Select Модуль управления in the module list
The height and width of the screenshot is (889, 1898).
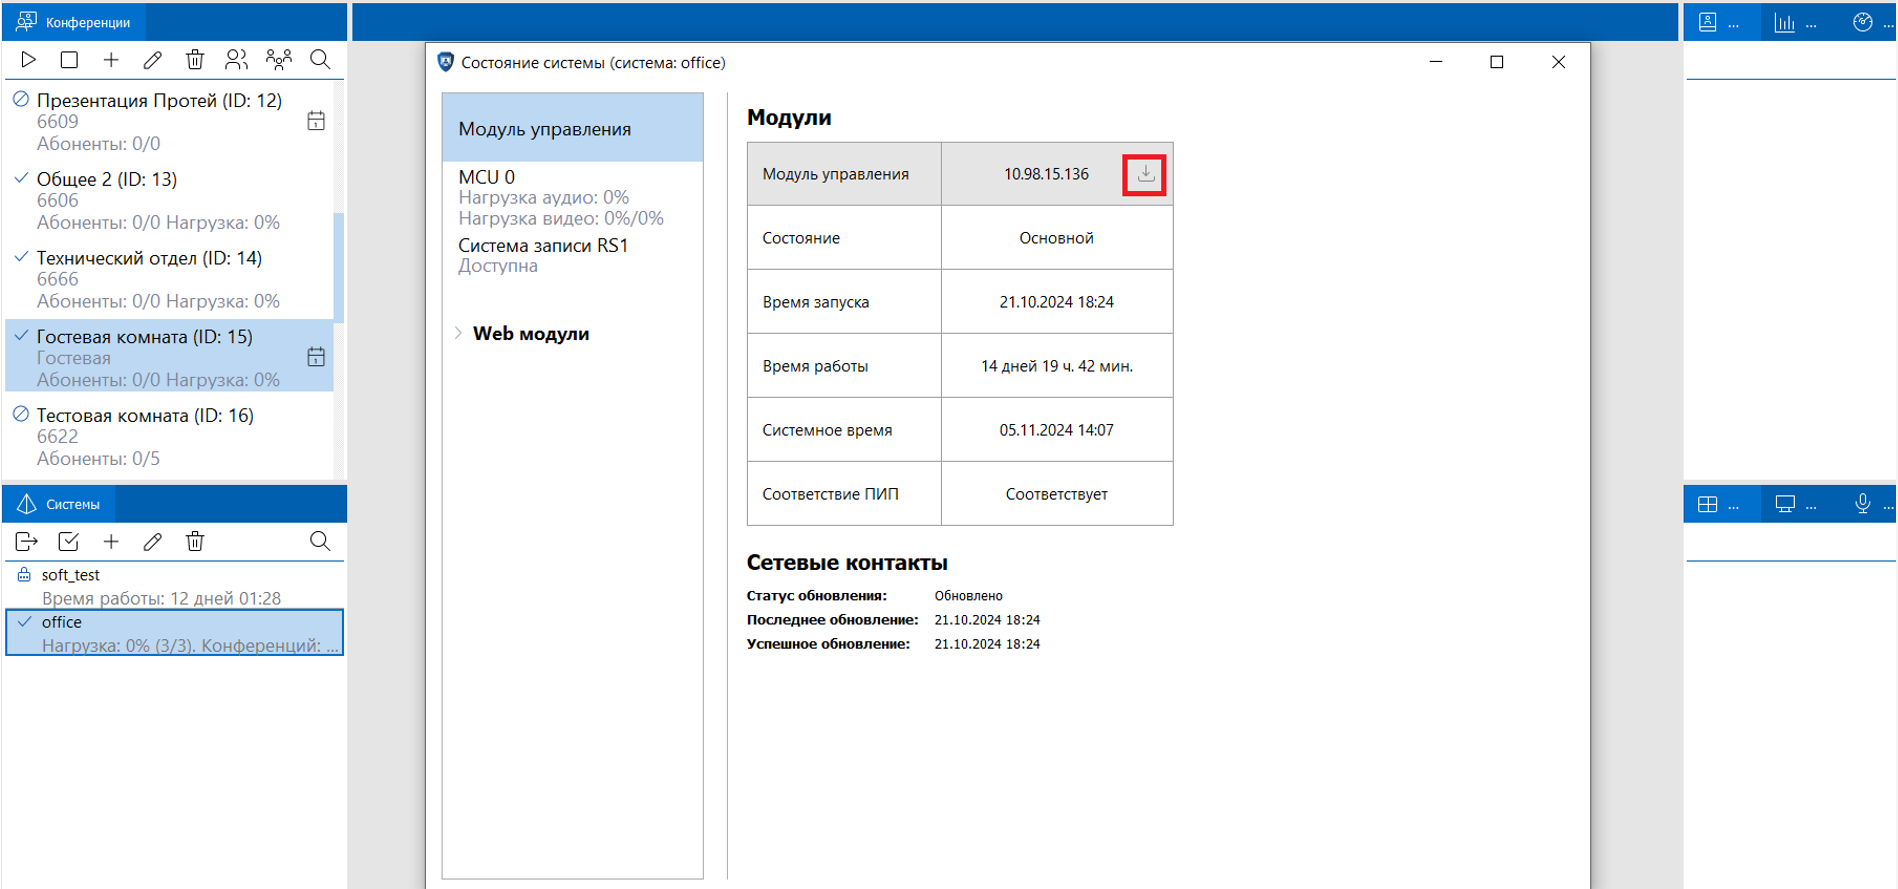tap(573, 128)
